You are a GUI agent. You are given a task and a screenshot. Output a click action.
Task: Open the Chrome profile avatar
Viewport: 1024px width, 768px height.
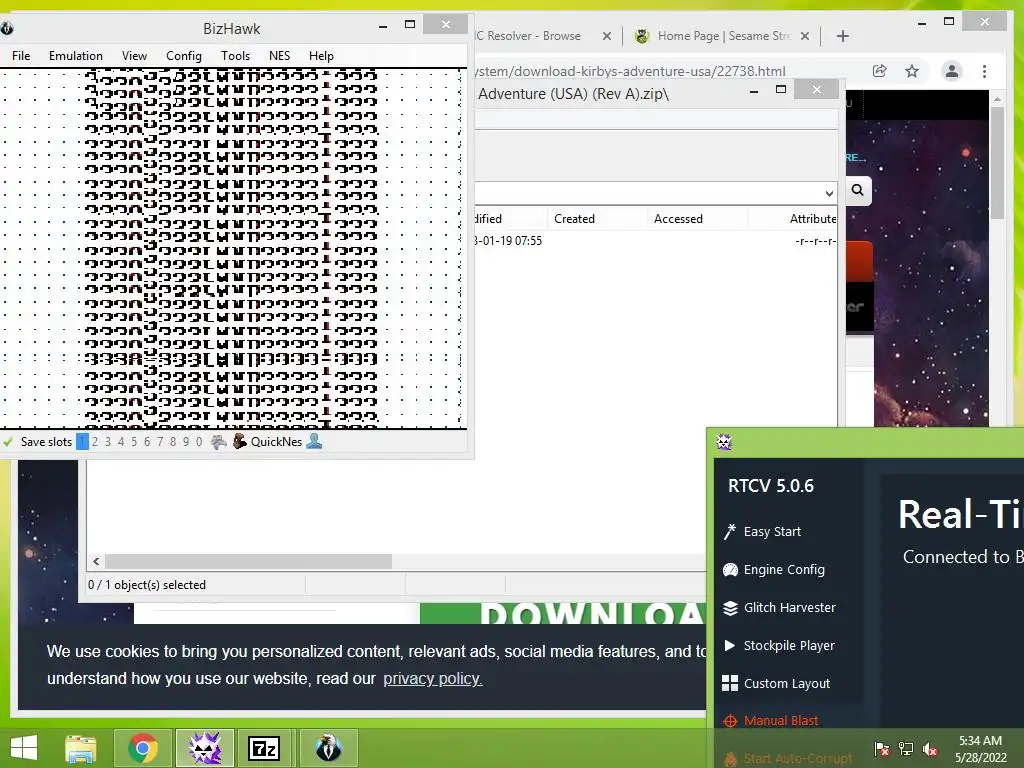[x=952, y=71]
